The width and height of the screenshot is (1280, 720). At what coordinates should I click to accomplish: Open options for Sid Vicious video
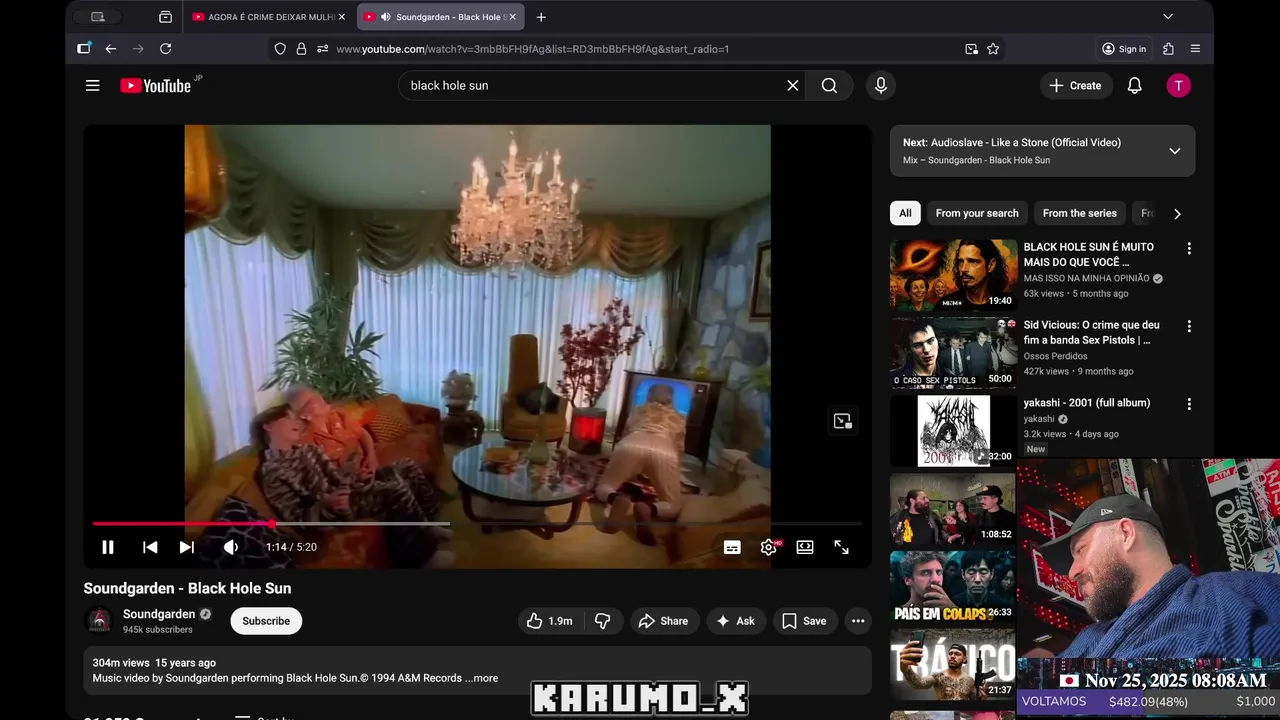click(x=1189, y=326)
